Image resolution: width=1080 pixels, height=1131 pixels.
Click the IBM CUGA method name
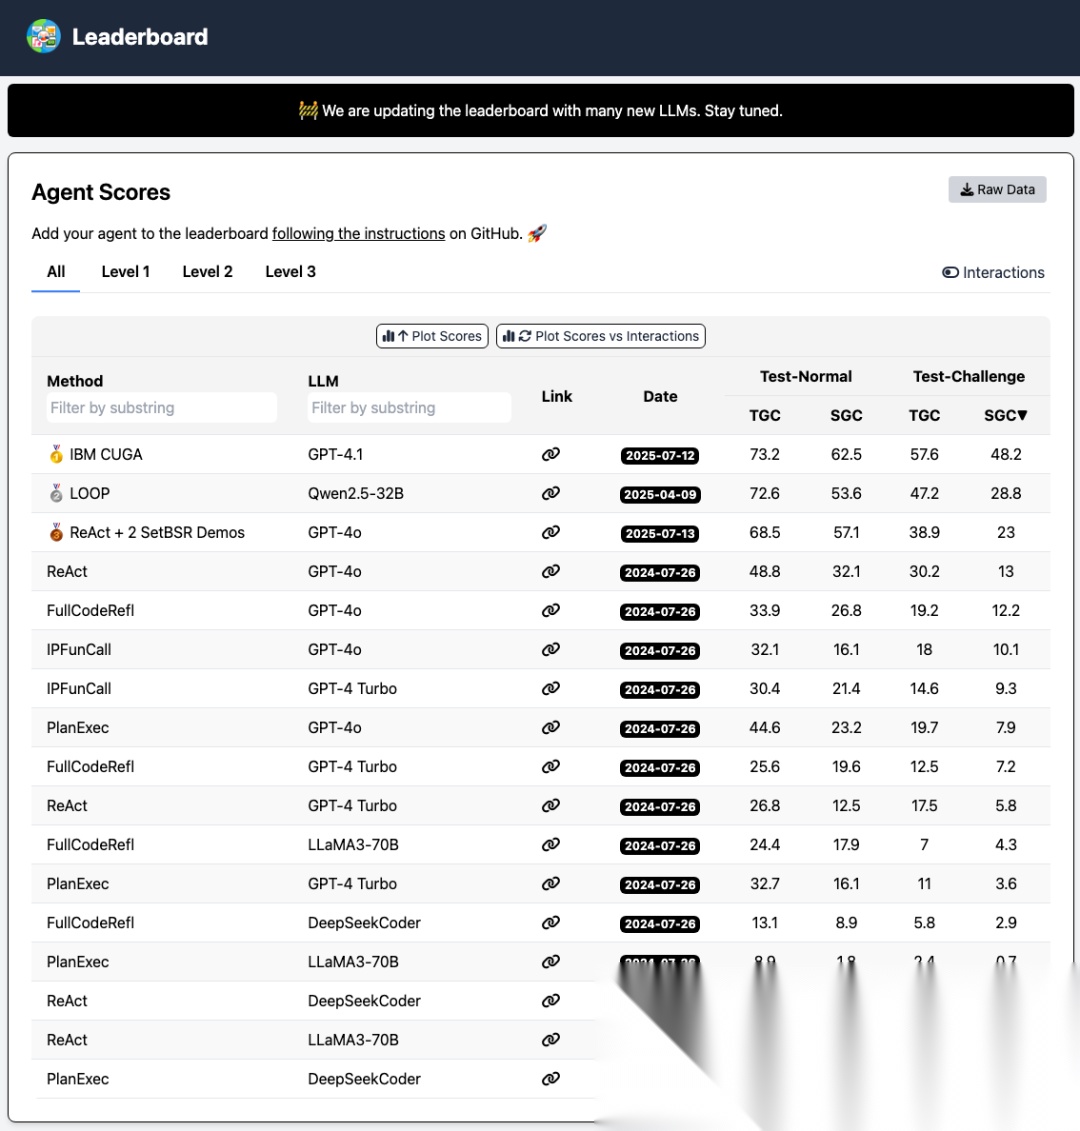pos(106,454)
